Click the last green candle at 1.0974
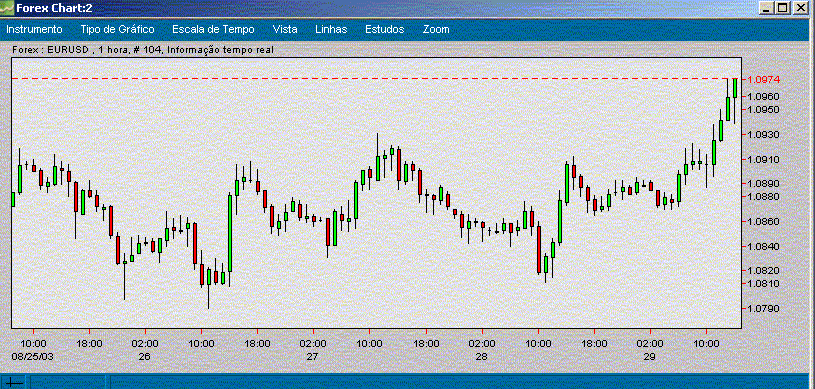 (735, 88)
